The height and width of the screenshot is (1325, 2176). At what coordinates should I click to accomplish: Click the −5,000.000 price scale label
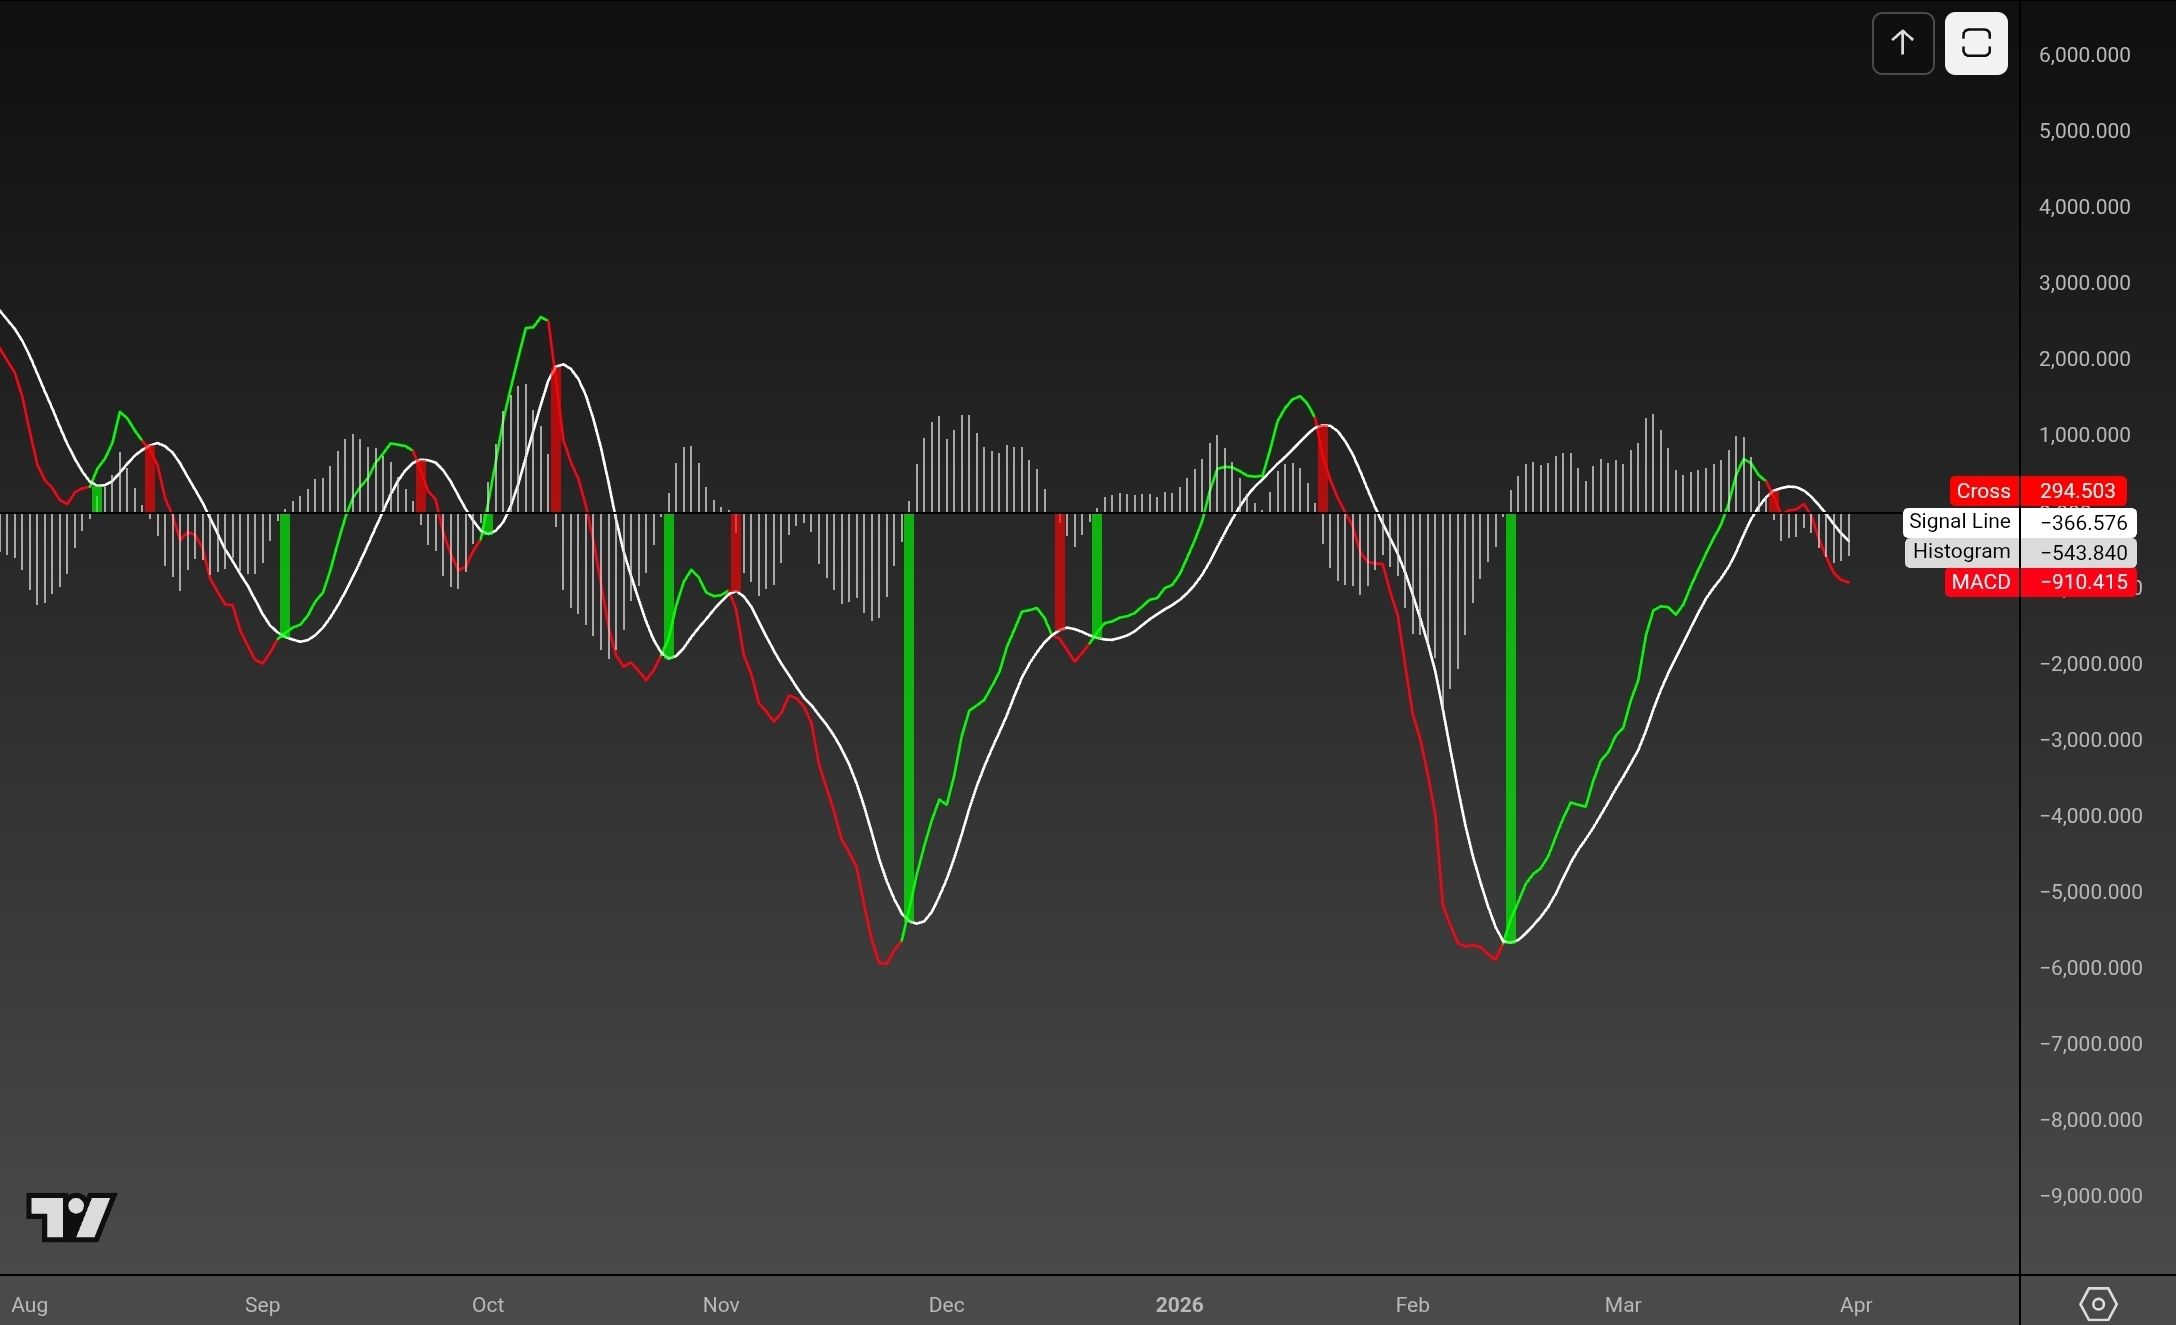coord(2091,892)
